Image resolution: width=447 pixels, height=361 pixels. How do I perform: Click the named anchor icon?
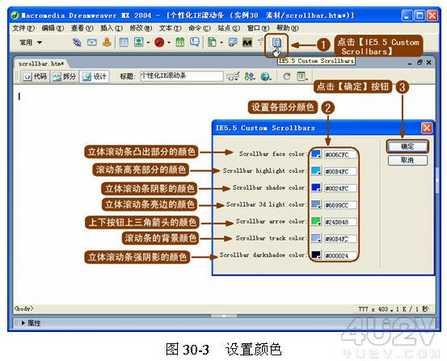coord(107,43)
